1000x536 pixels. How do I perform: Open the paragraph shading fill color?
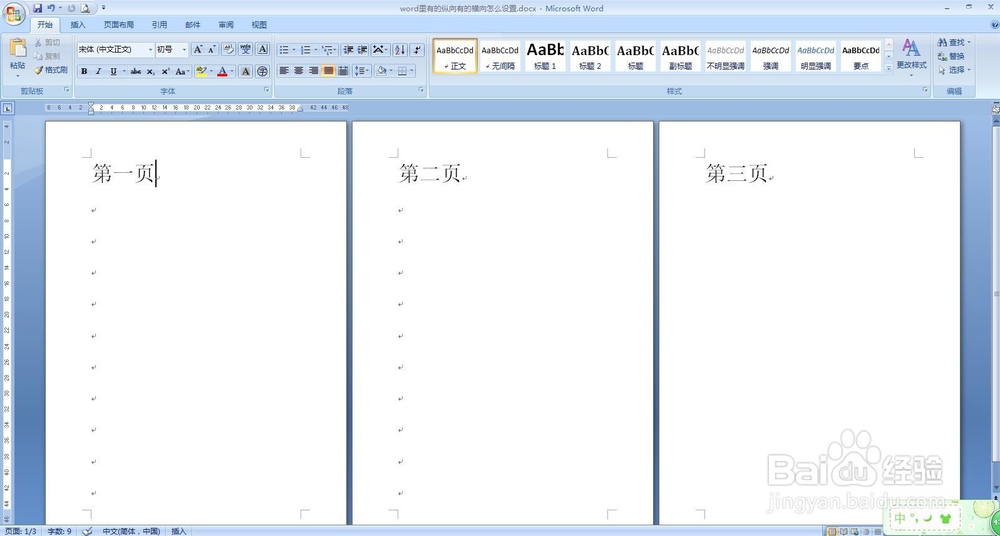383,71
